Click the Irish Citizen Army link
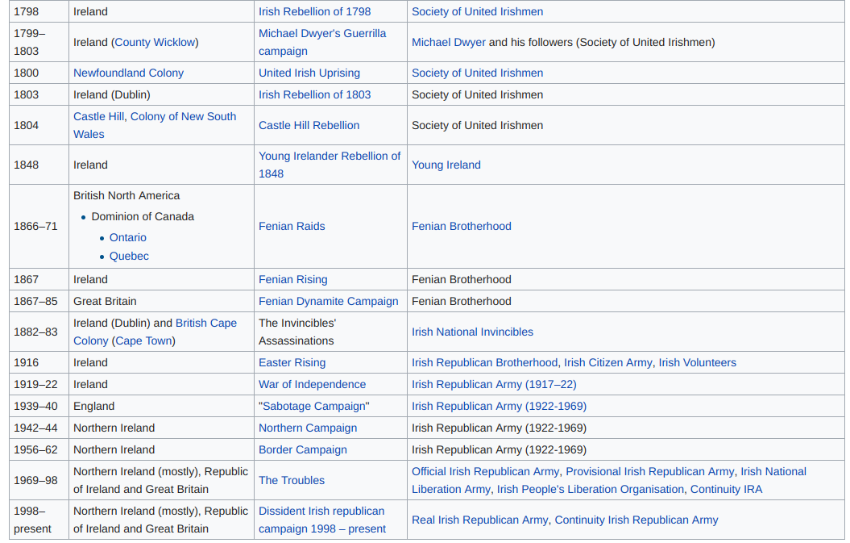Screen dimensions: 850x543 click(608, 362)
